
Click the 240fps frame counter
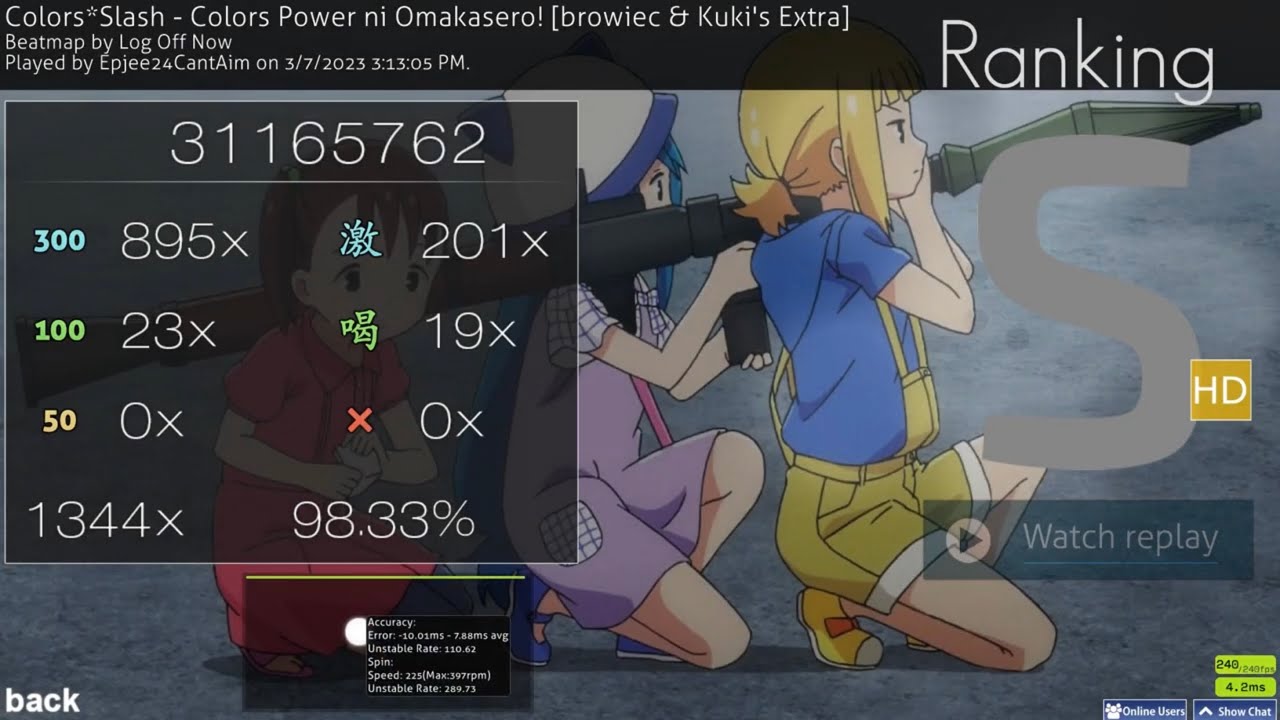tap(1245, 666)
